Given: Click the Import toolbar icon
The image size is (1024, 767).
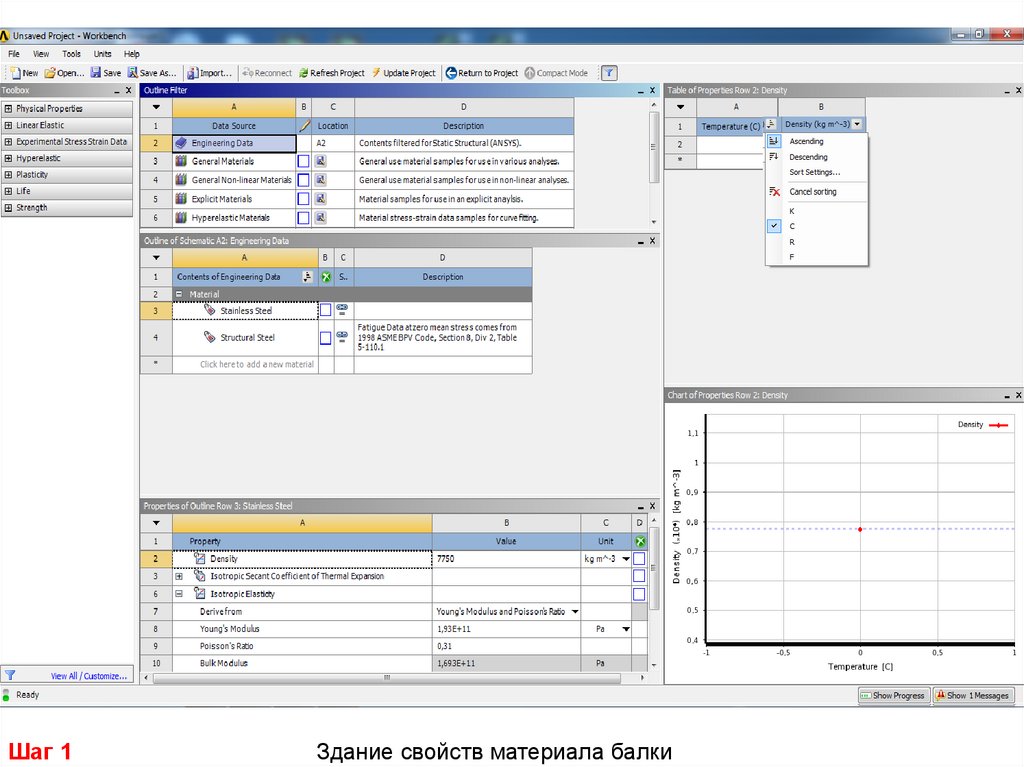Looking at the screenshot, I should coord(191,73).
